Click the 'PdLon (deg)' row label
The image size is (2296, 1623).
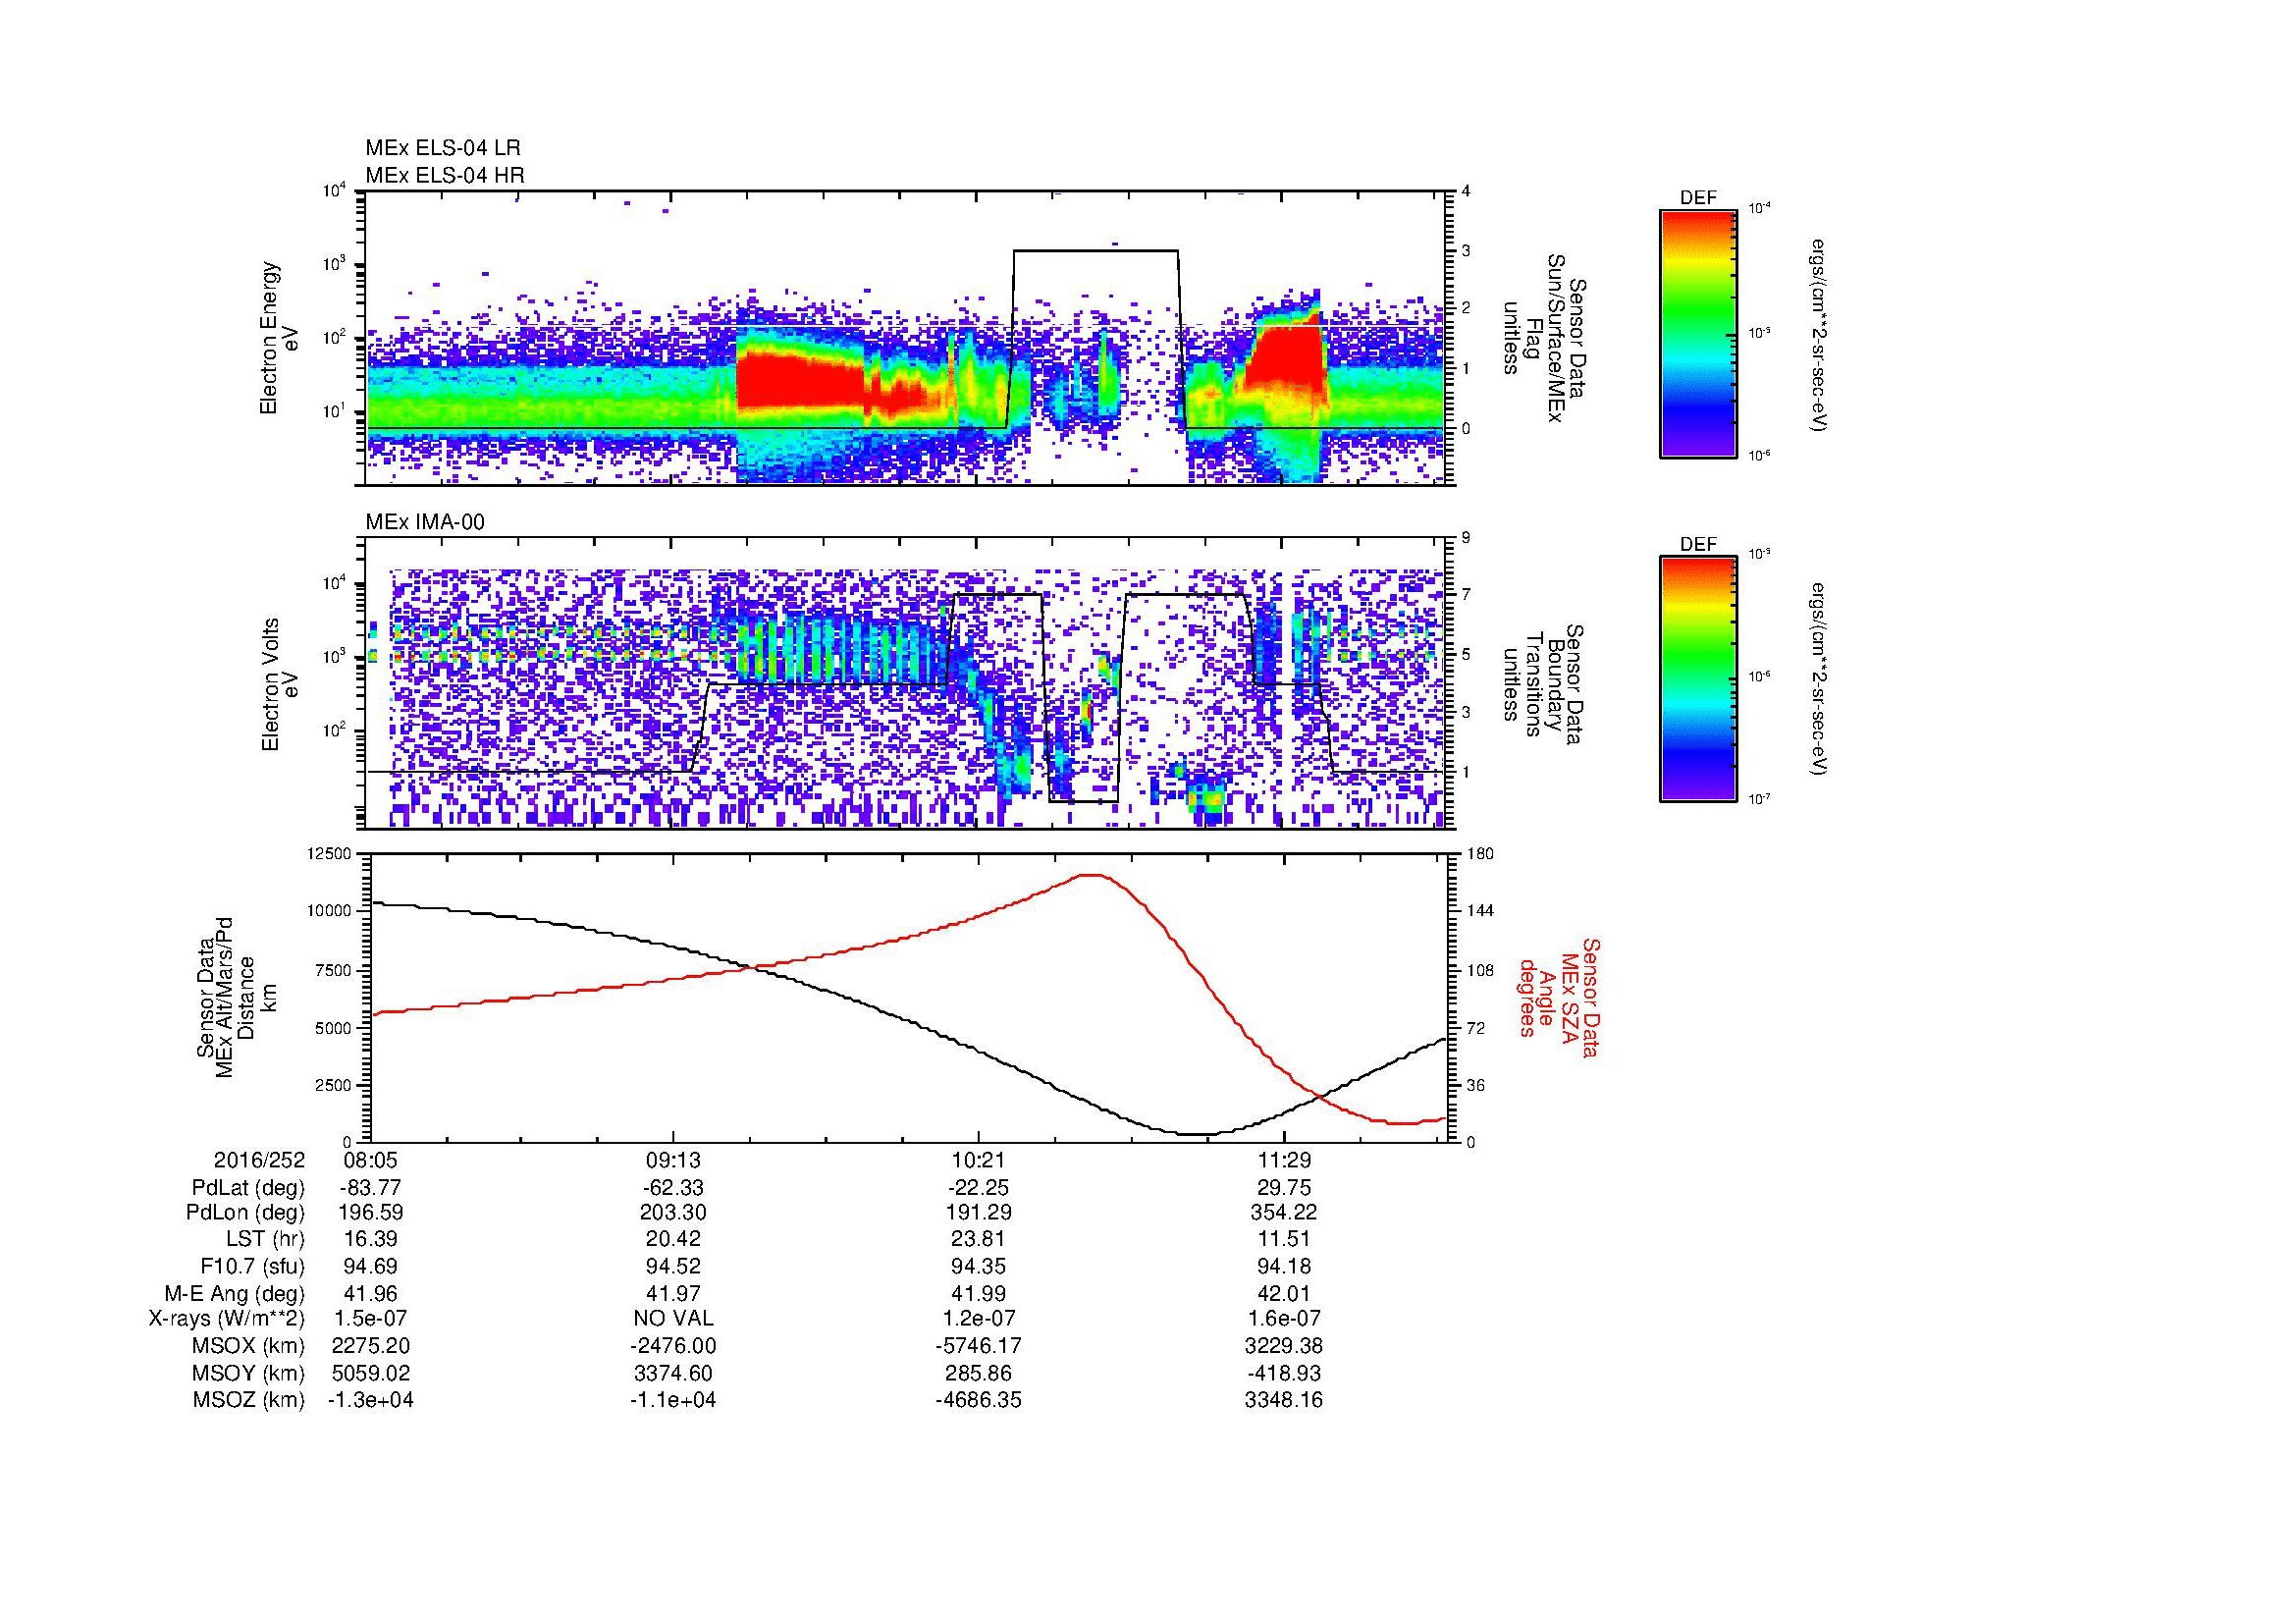click(x=247, y=1213)
